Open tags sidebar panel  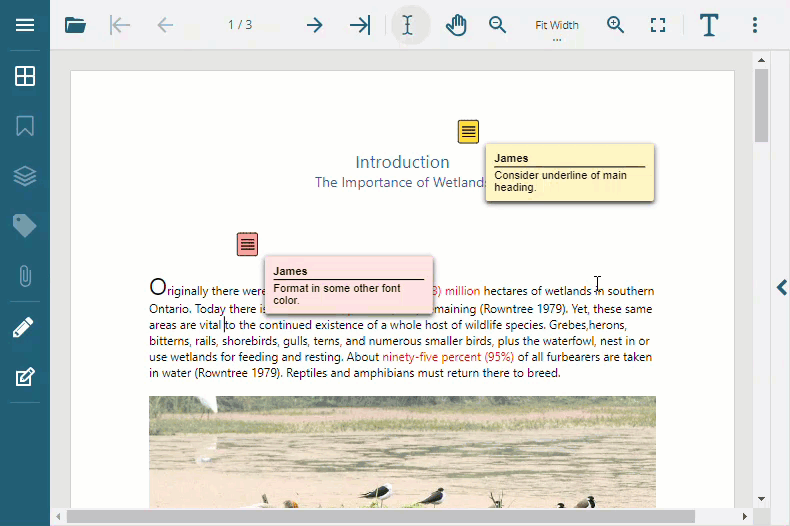point(25,225)
